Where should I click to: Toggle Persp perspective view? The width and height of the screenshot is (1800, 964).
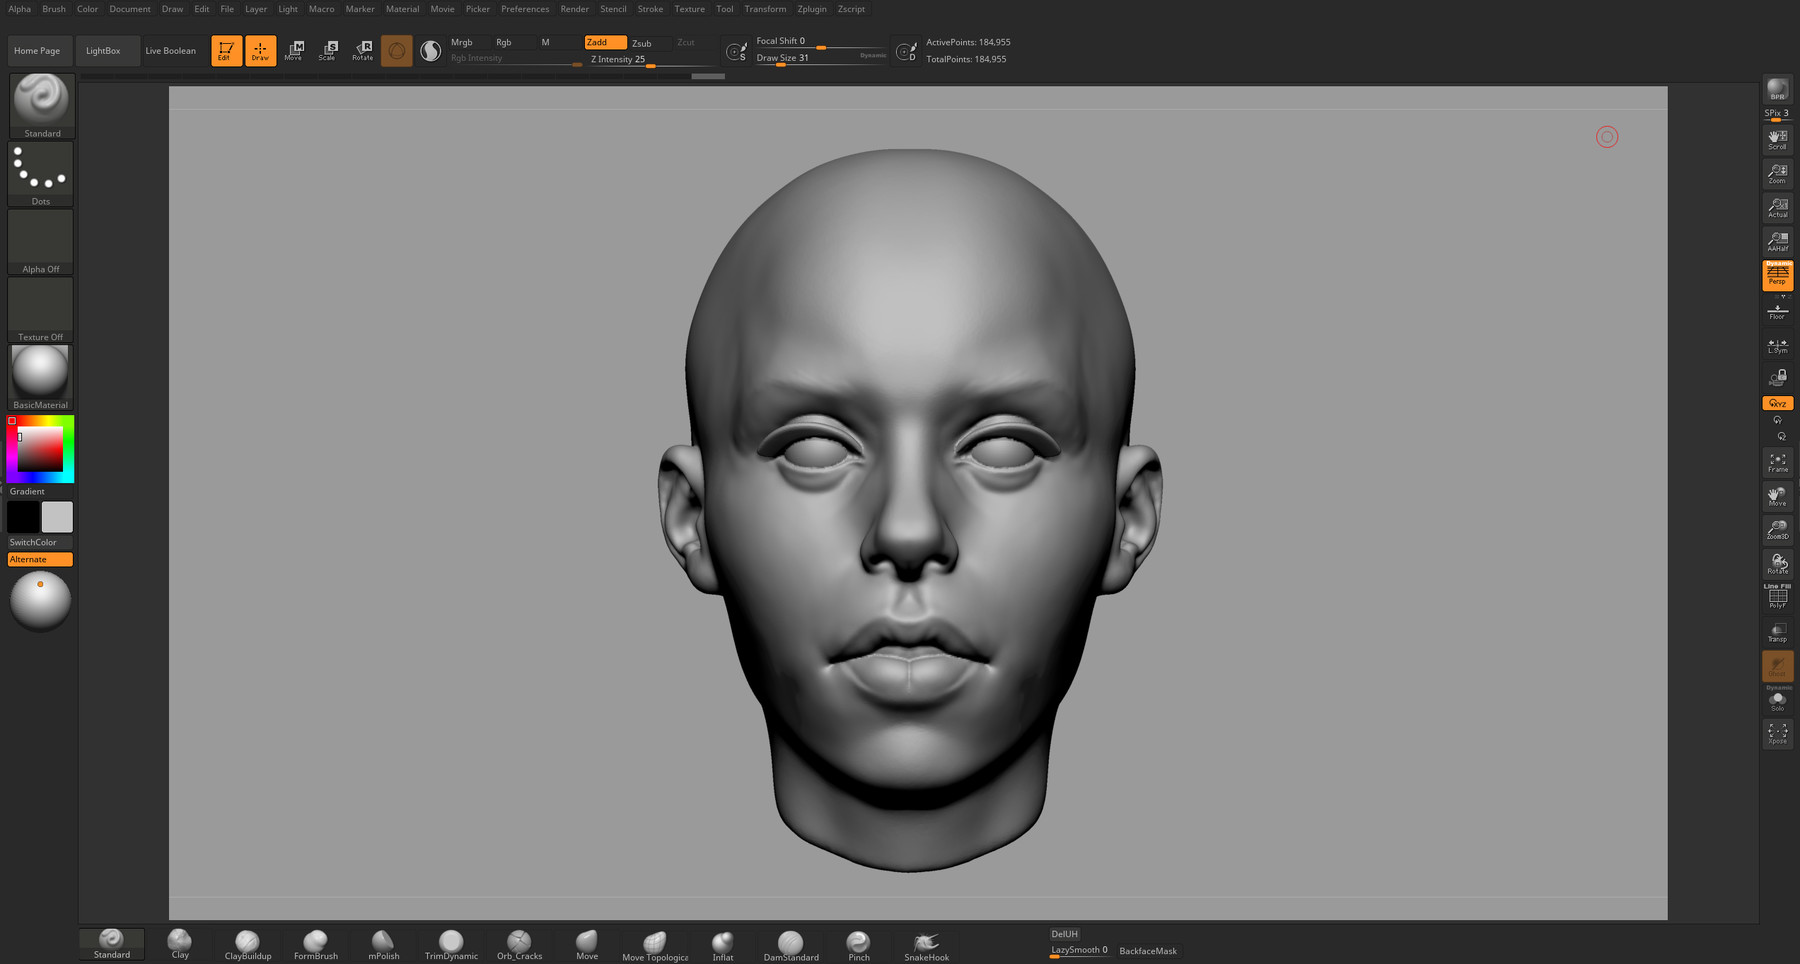[x=1777, y=275]
